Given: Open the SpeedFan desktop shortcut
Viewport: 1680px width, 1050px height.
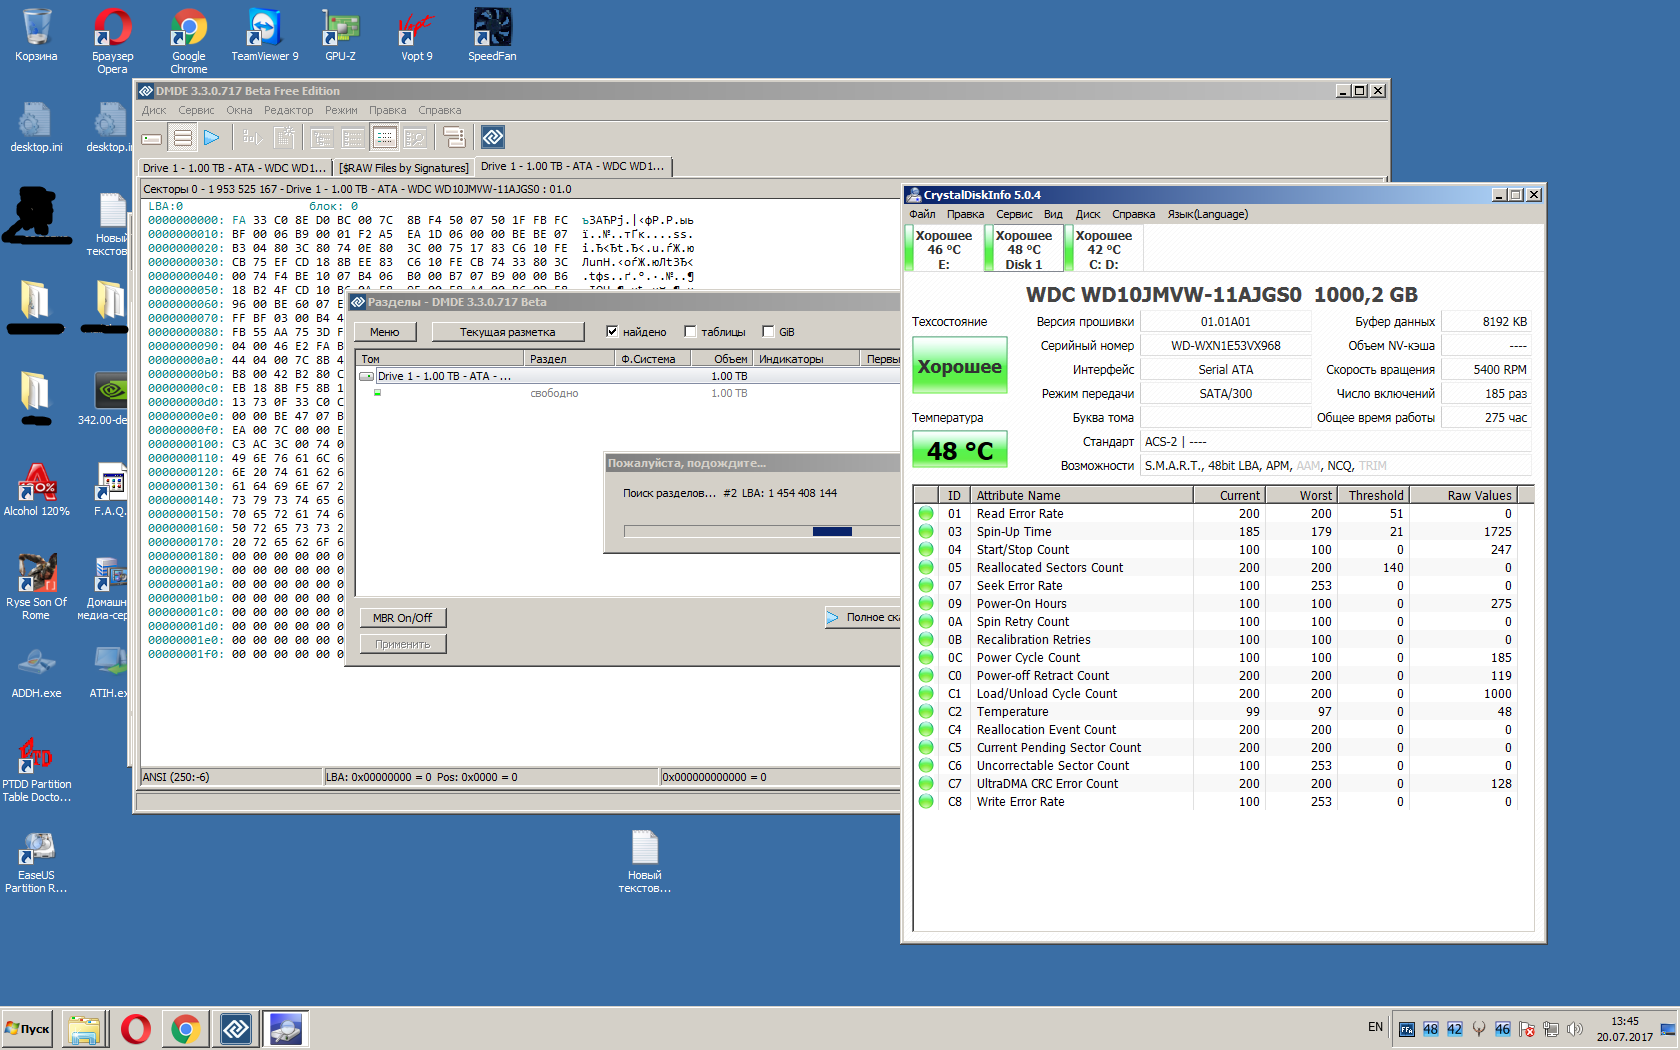Looking at the screenshot, I should (492, 35).
